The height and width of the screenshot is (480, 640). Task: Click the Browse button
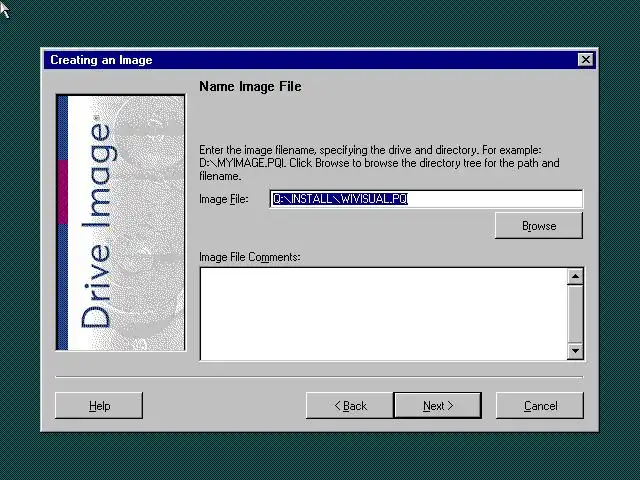tap(538, 225)
